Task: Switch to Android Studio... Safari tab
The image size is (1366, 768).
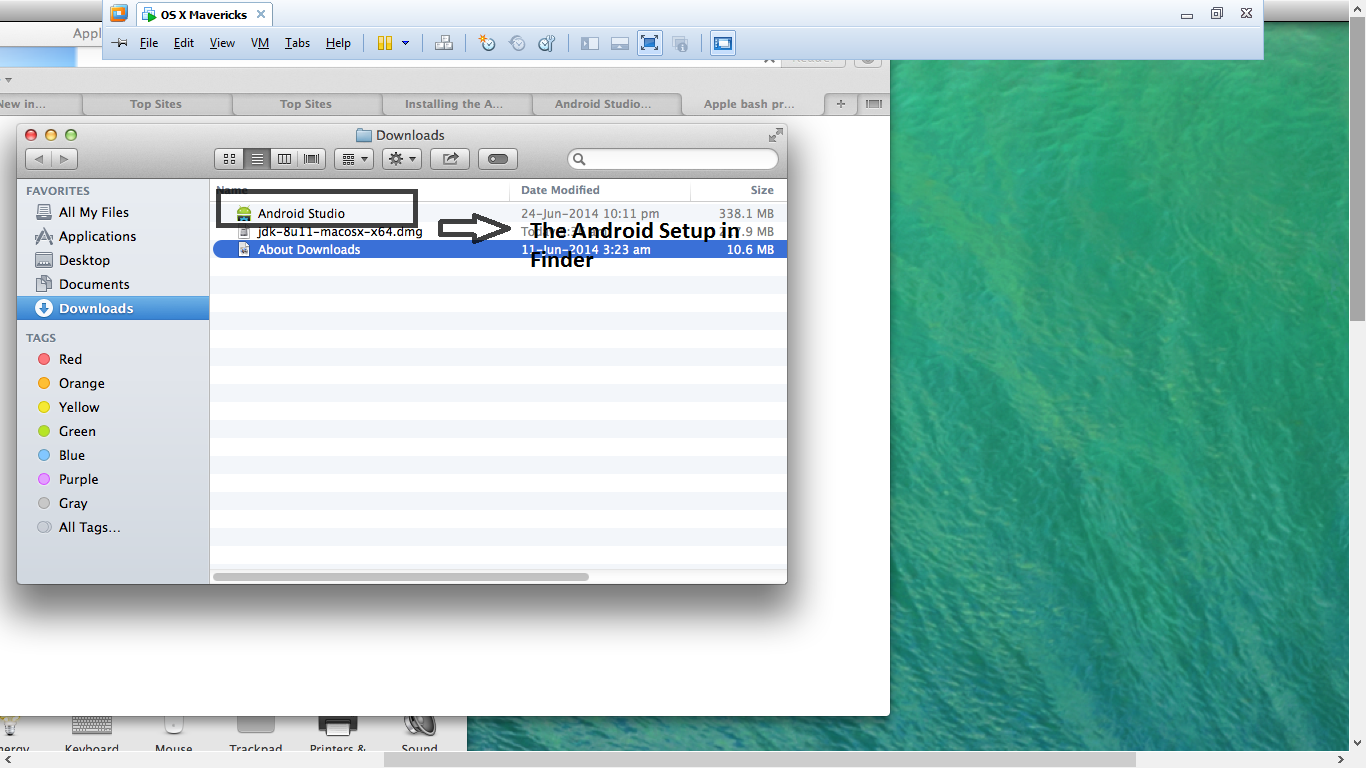Action: pyautogui.click(x=604, y=104)
